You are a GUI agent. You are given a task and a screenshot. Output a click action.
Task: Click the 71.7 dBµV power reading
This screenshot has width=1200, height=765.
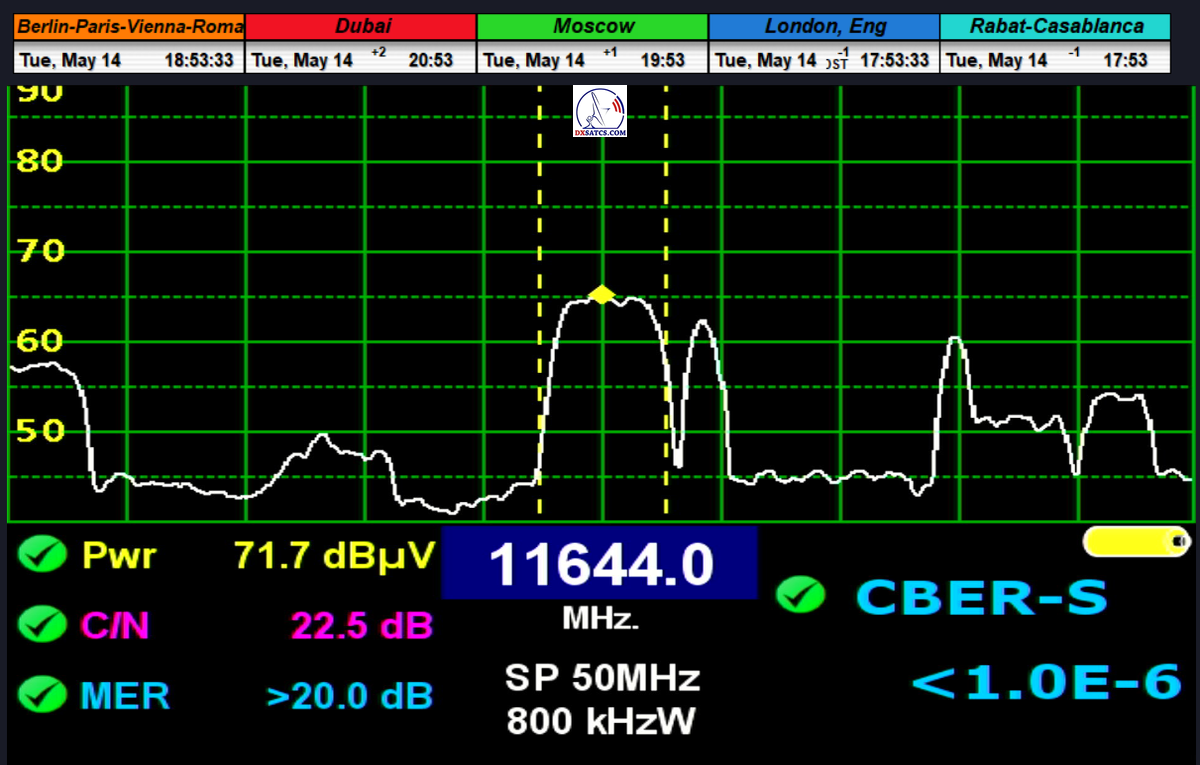(x=334, y=553)
